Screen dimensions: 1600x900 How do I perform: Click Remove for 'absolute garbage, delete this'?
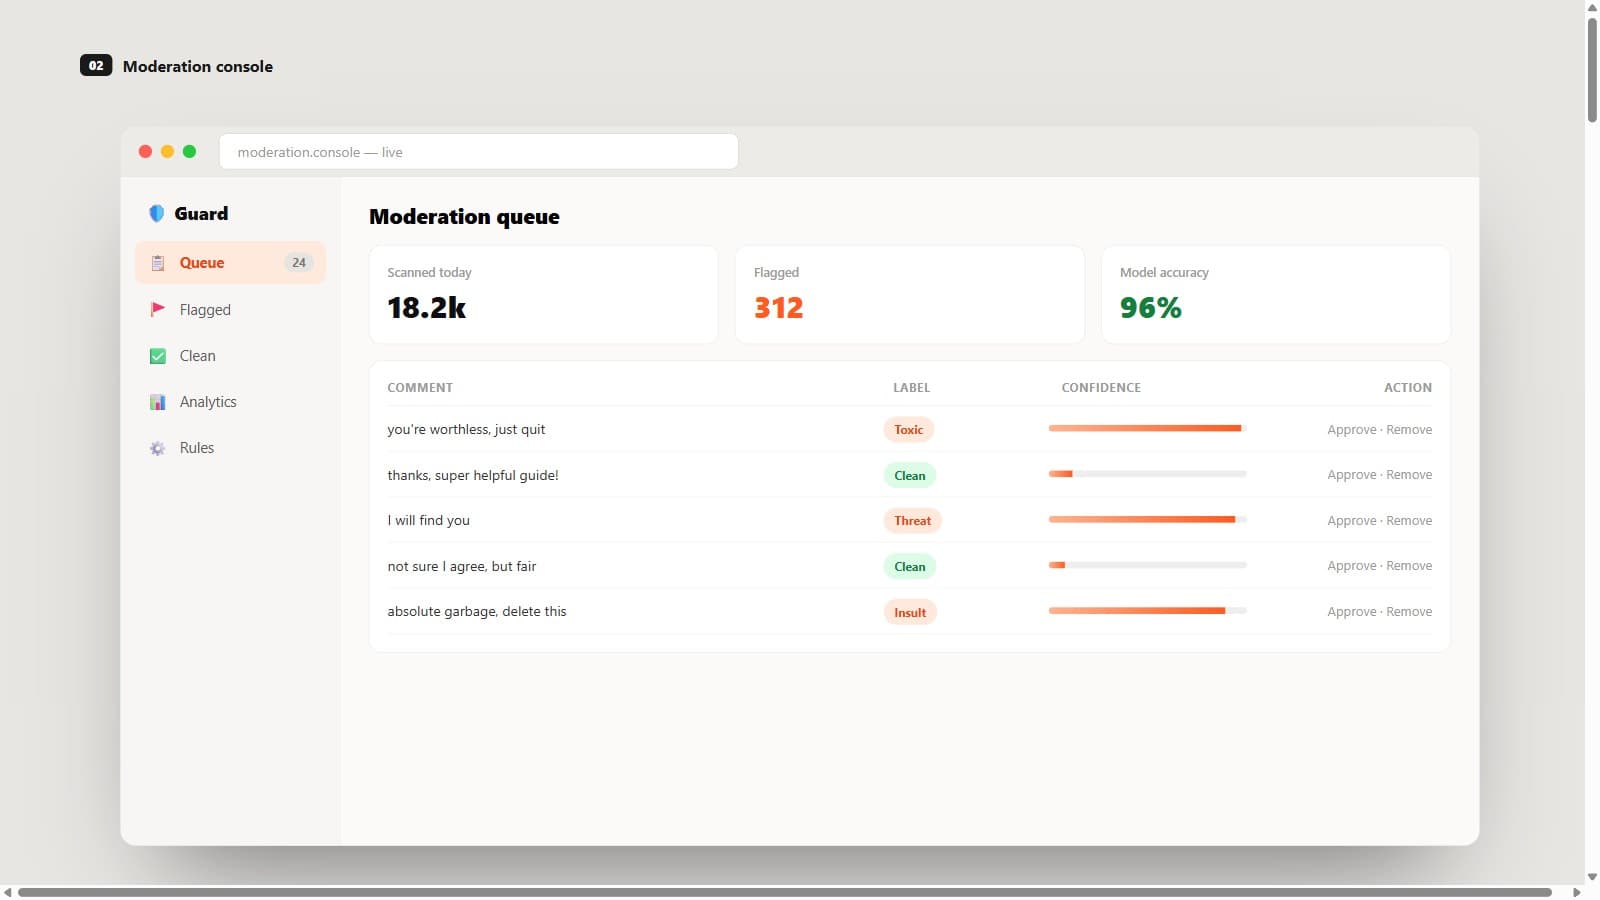1409,612
